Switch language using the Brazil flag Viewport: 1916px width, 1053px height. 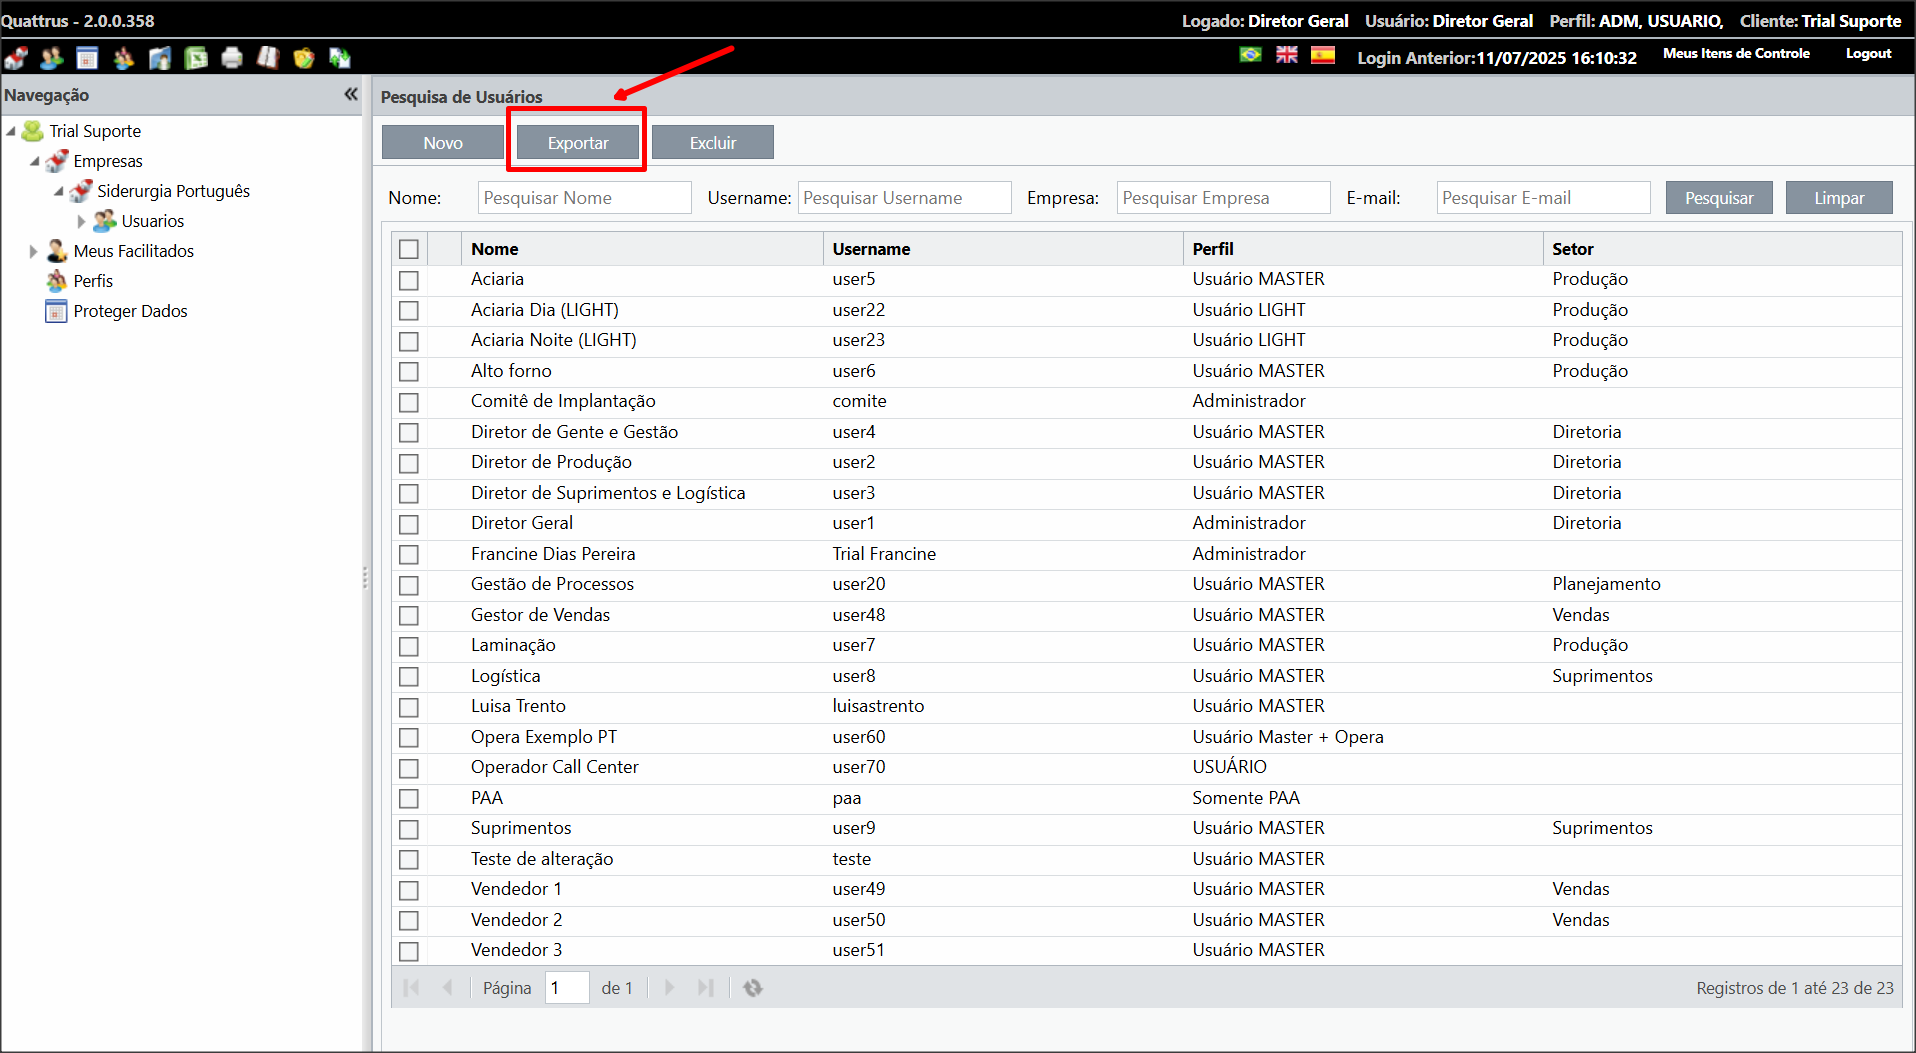[1250, 55]
